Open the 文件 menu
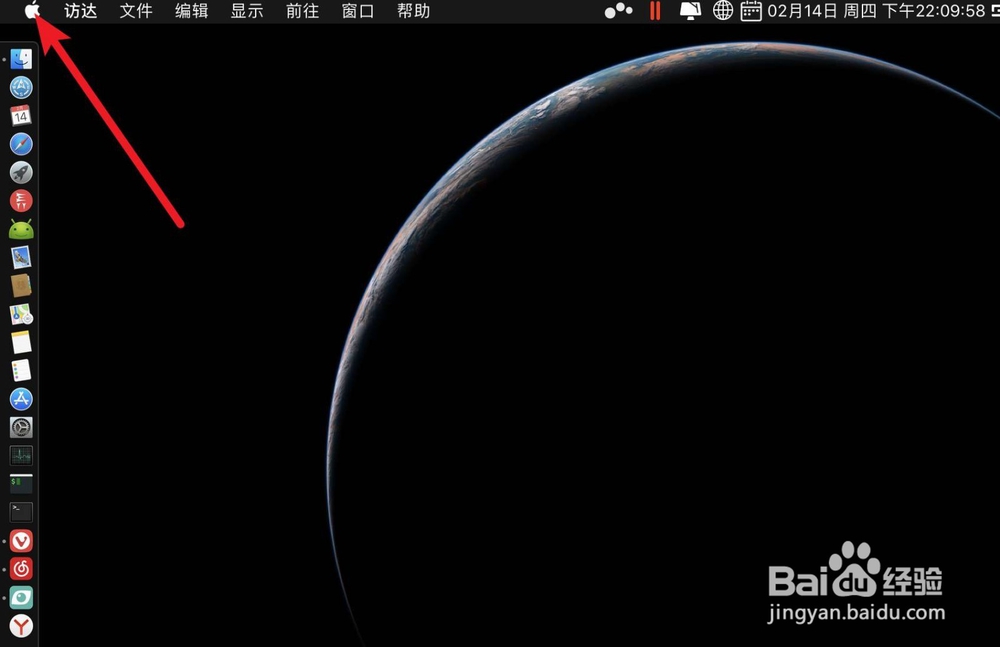 tap(136, 11)
